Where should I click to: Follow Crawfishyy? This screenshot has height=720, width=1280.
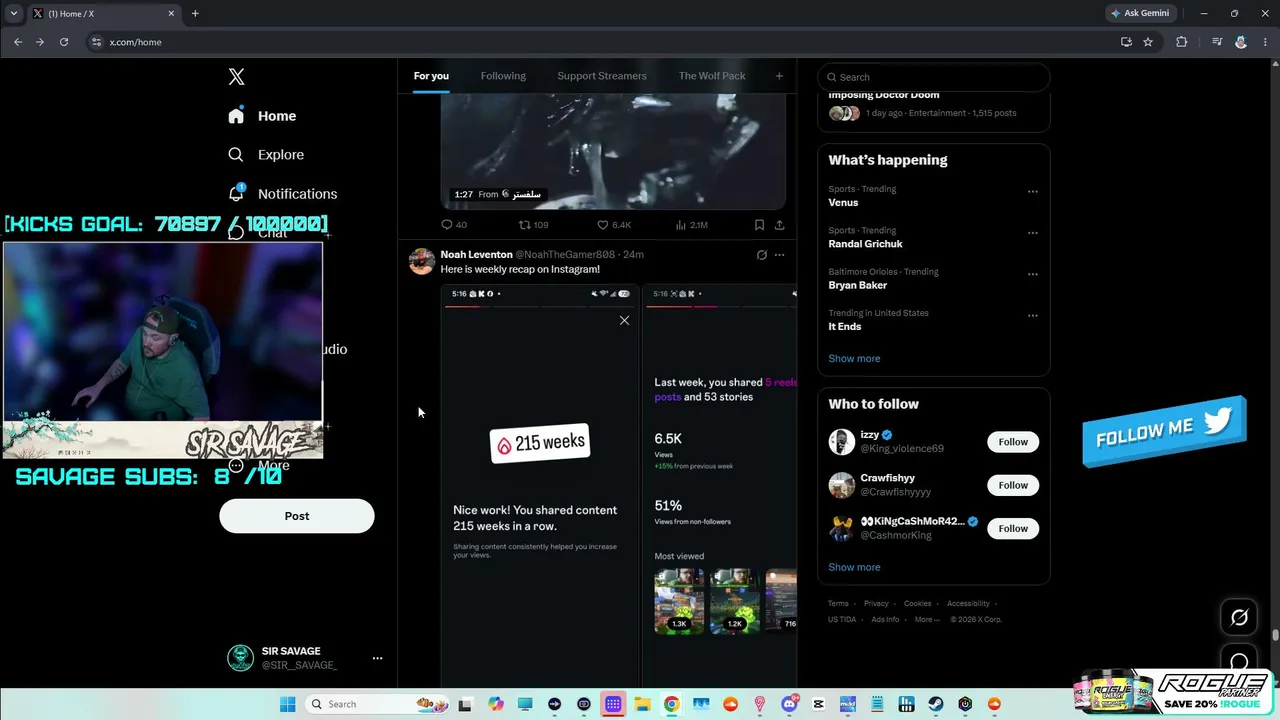click(x=1013, y=485)
